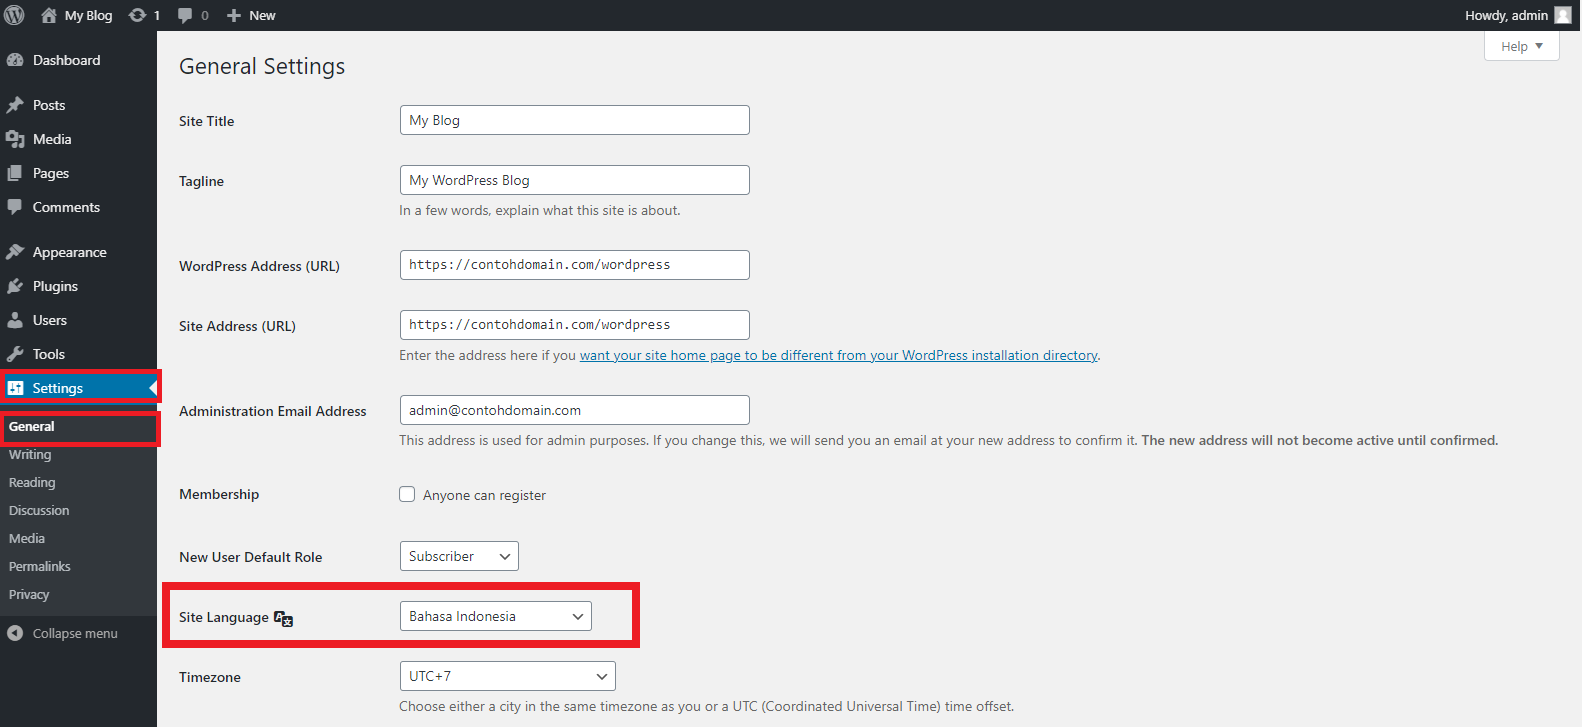Expand the Help panel tab
The width and height of the screenshot is (1582, 727).
tap(1521, 46)
